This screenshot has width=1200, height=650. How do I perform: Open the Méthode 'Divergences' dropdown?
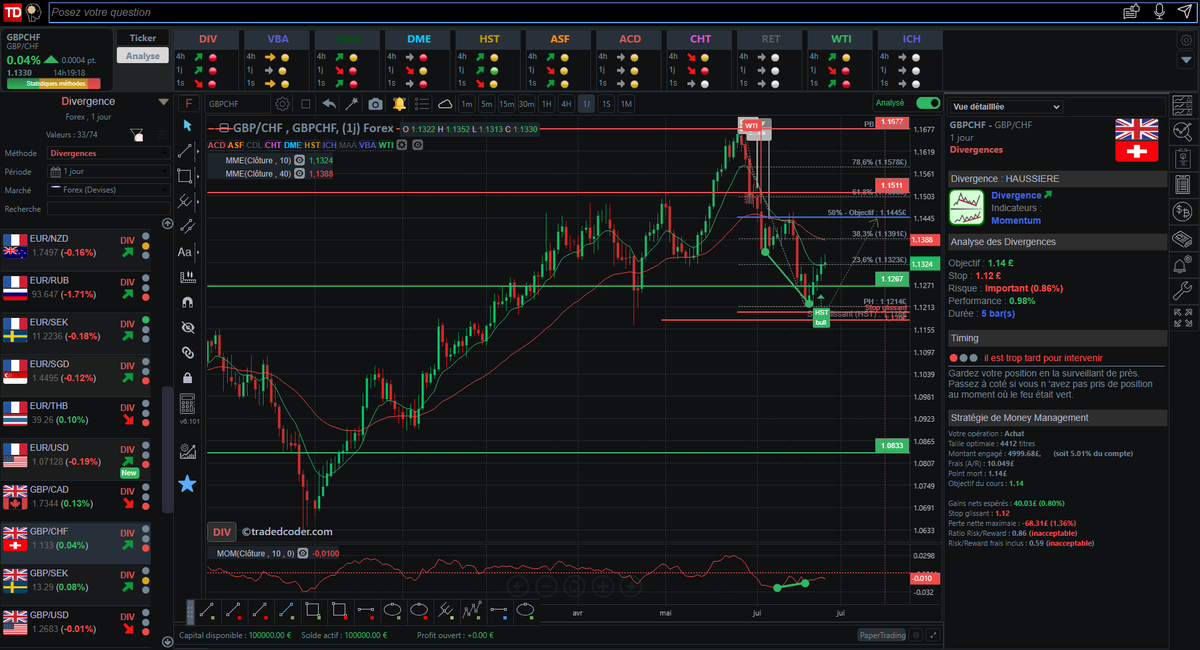coord(109,153)
